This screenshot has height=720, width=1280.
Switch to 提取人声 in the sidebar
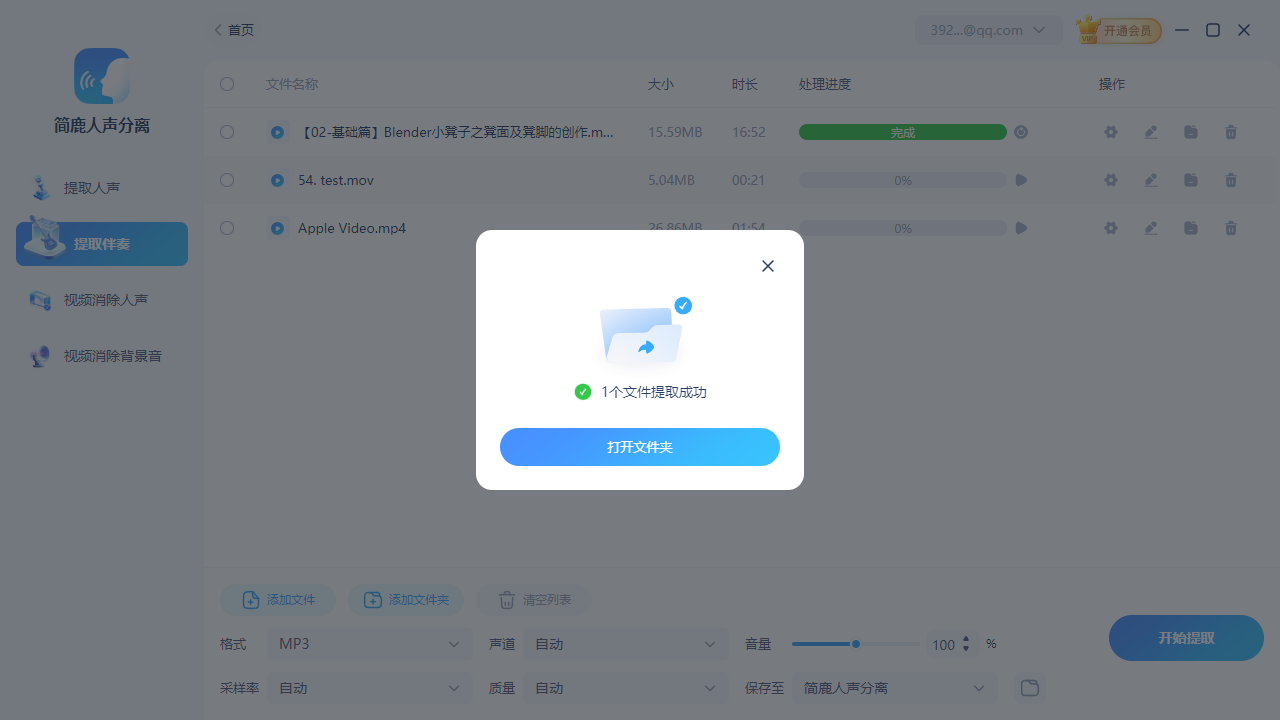100,187
